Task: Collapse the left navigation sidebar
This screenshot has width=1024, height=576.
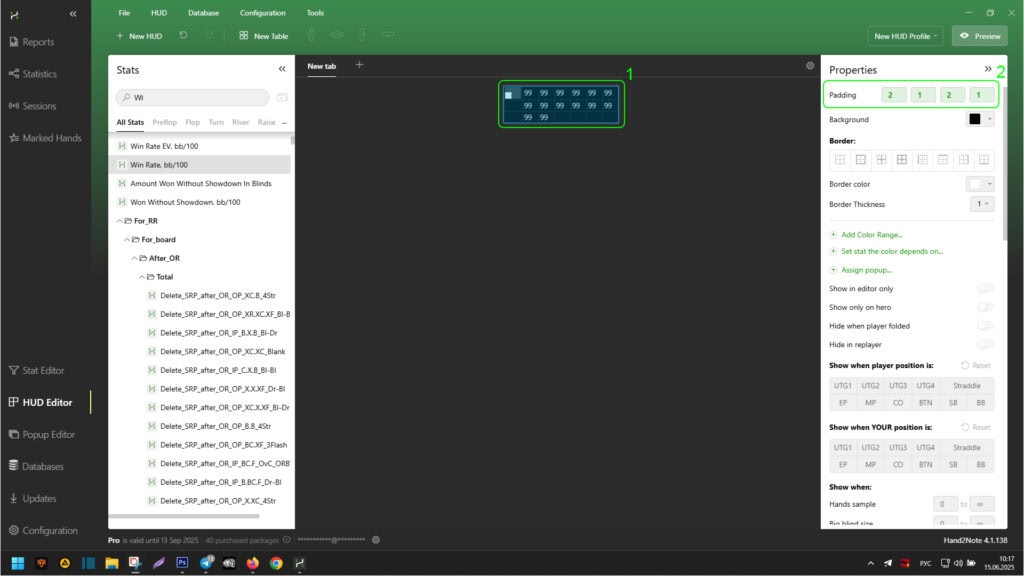Action: click(x=73, y=14)
